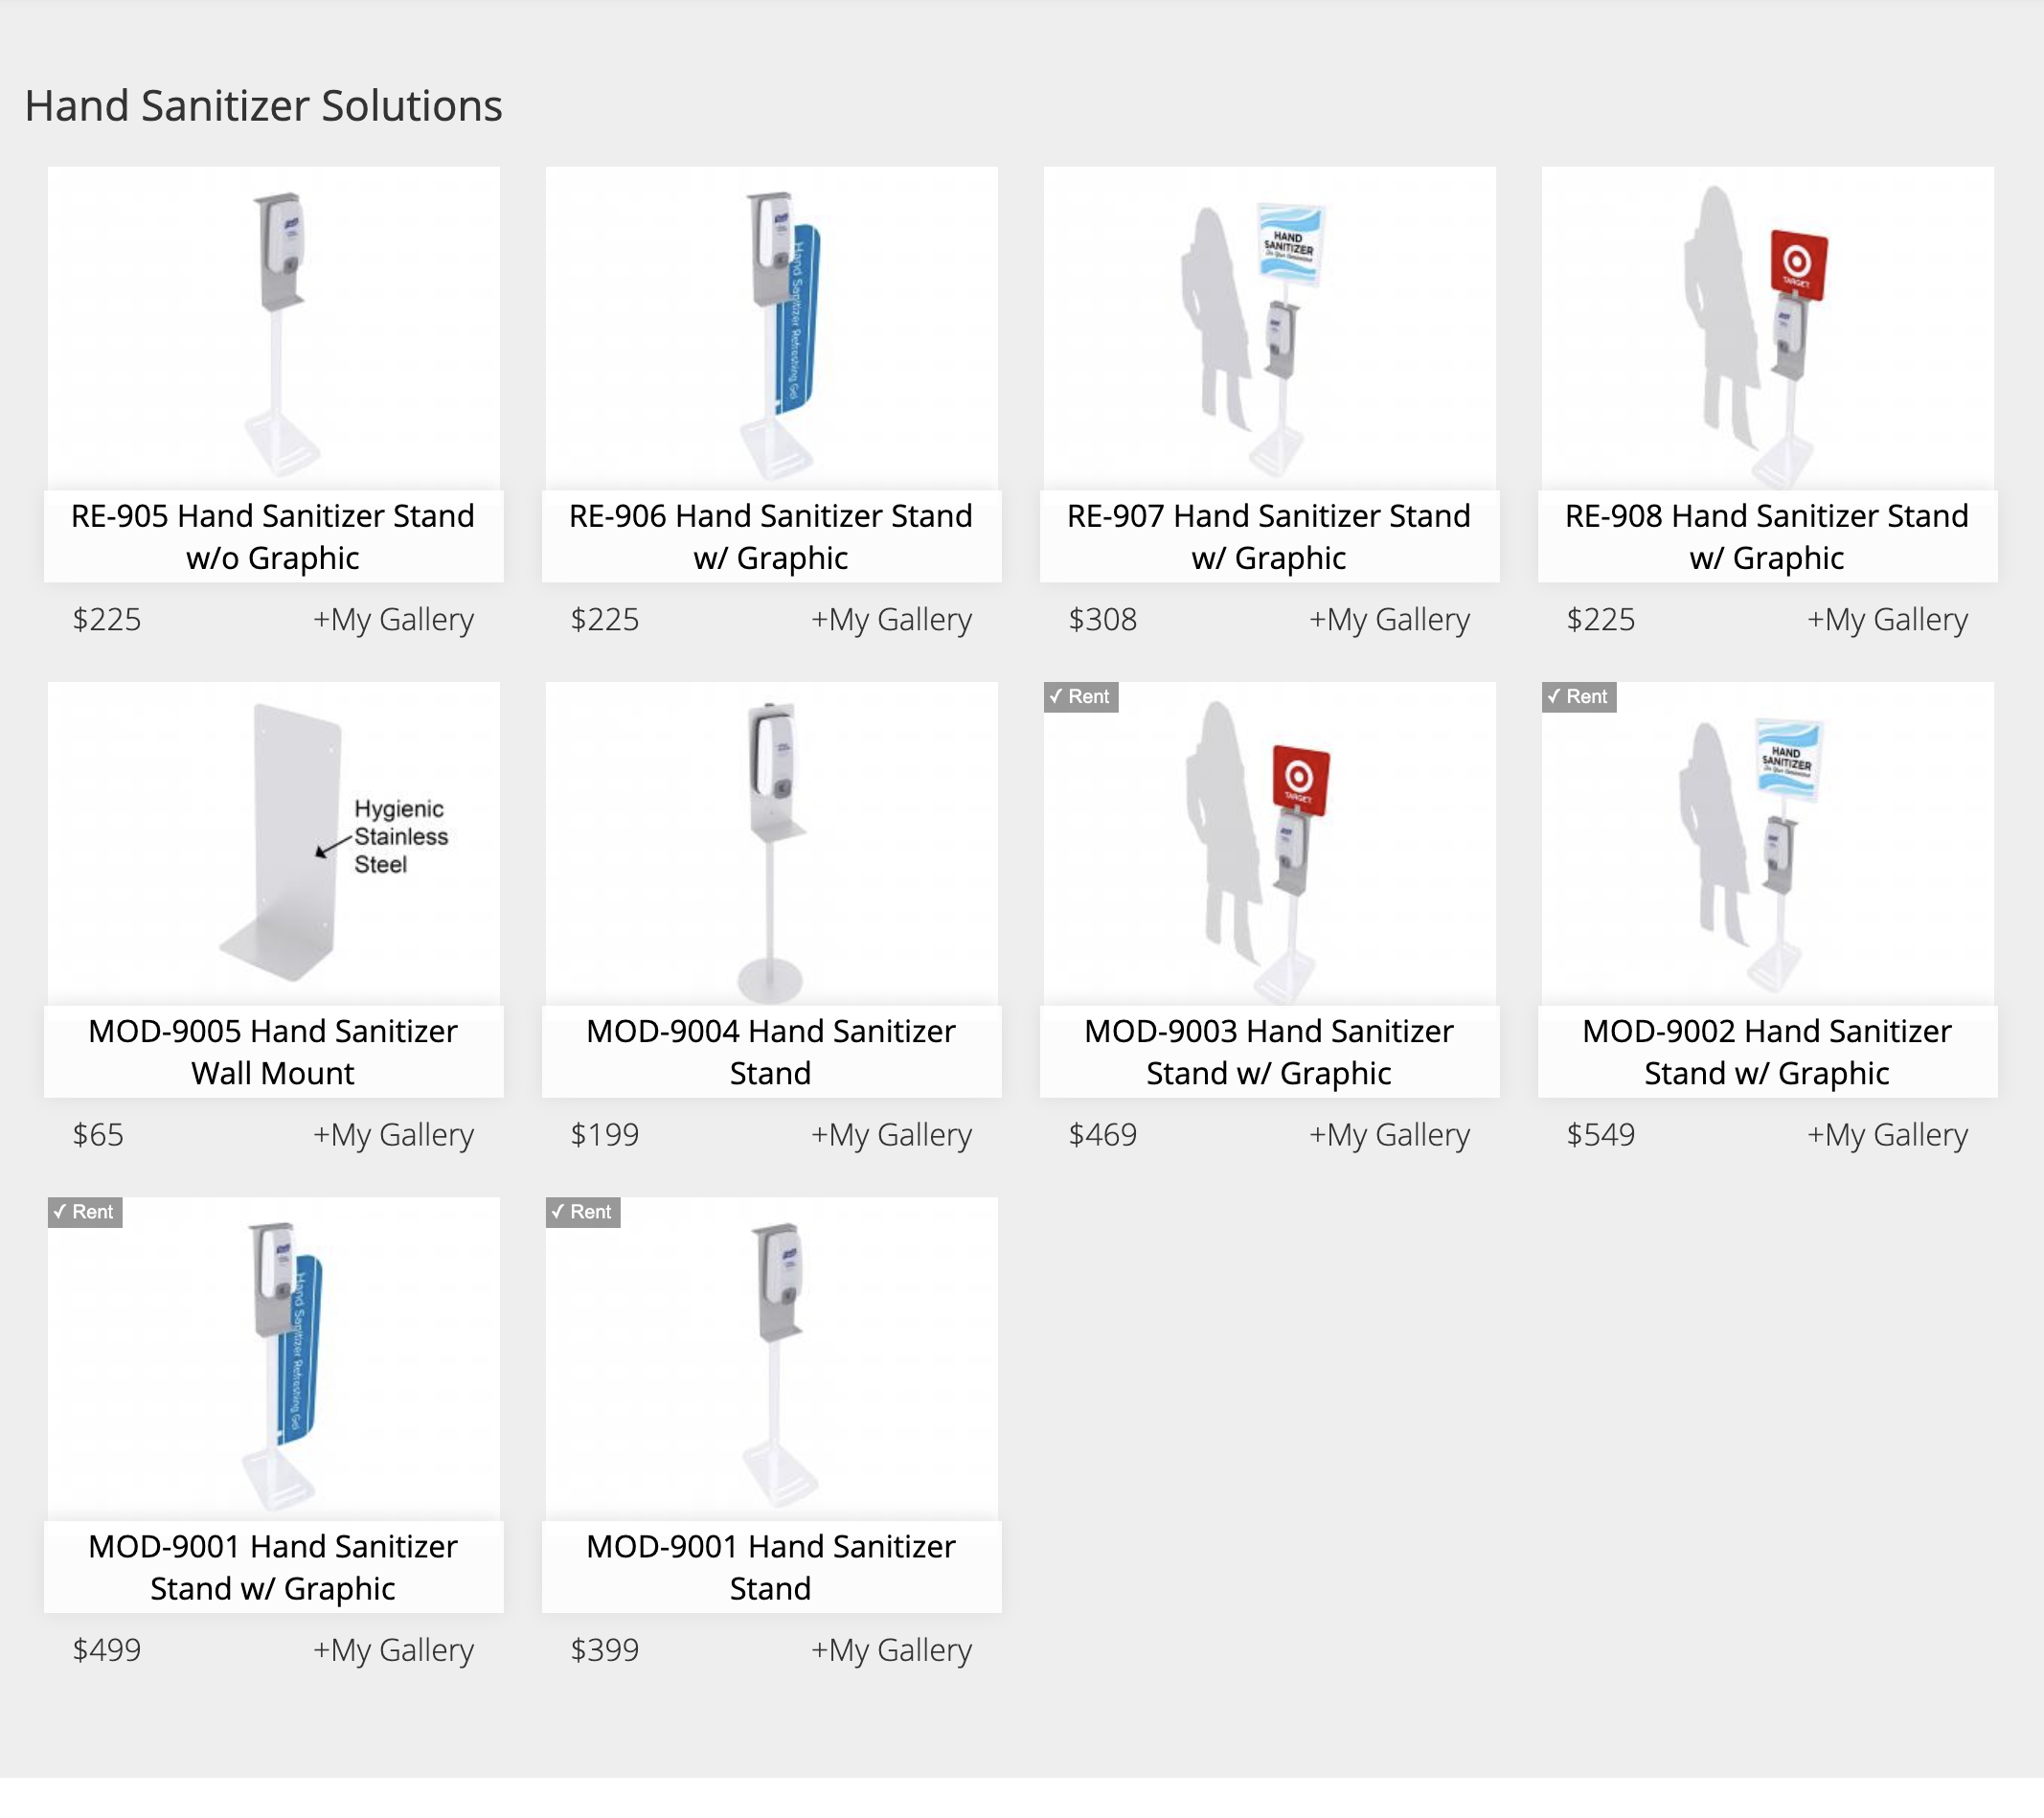
Task: Click the Rent badge on MOD-9001 w/ Graphic
Action: click(85, 1212)
